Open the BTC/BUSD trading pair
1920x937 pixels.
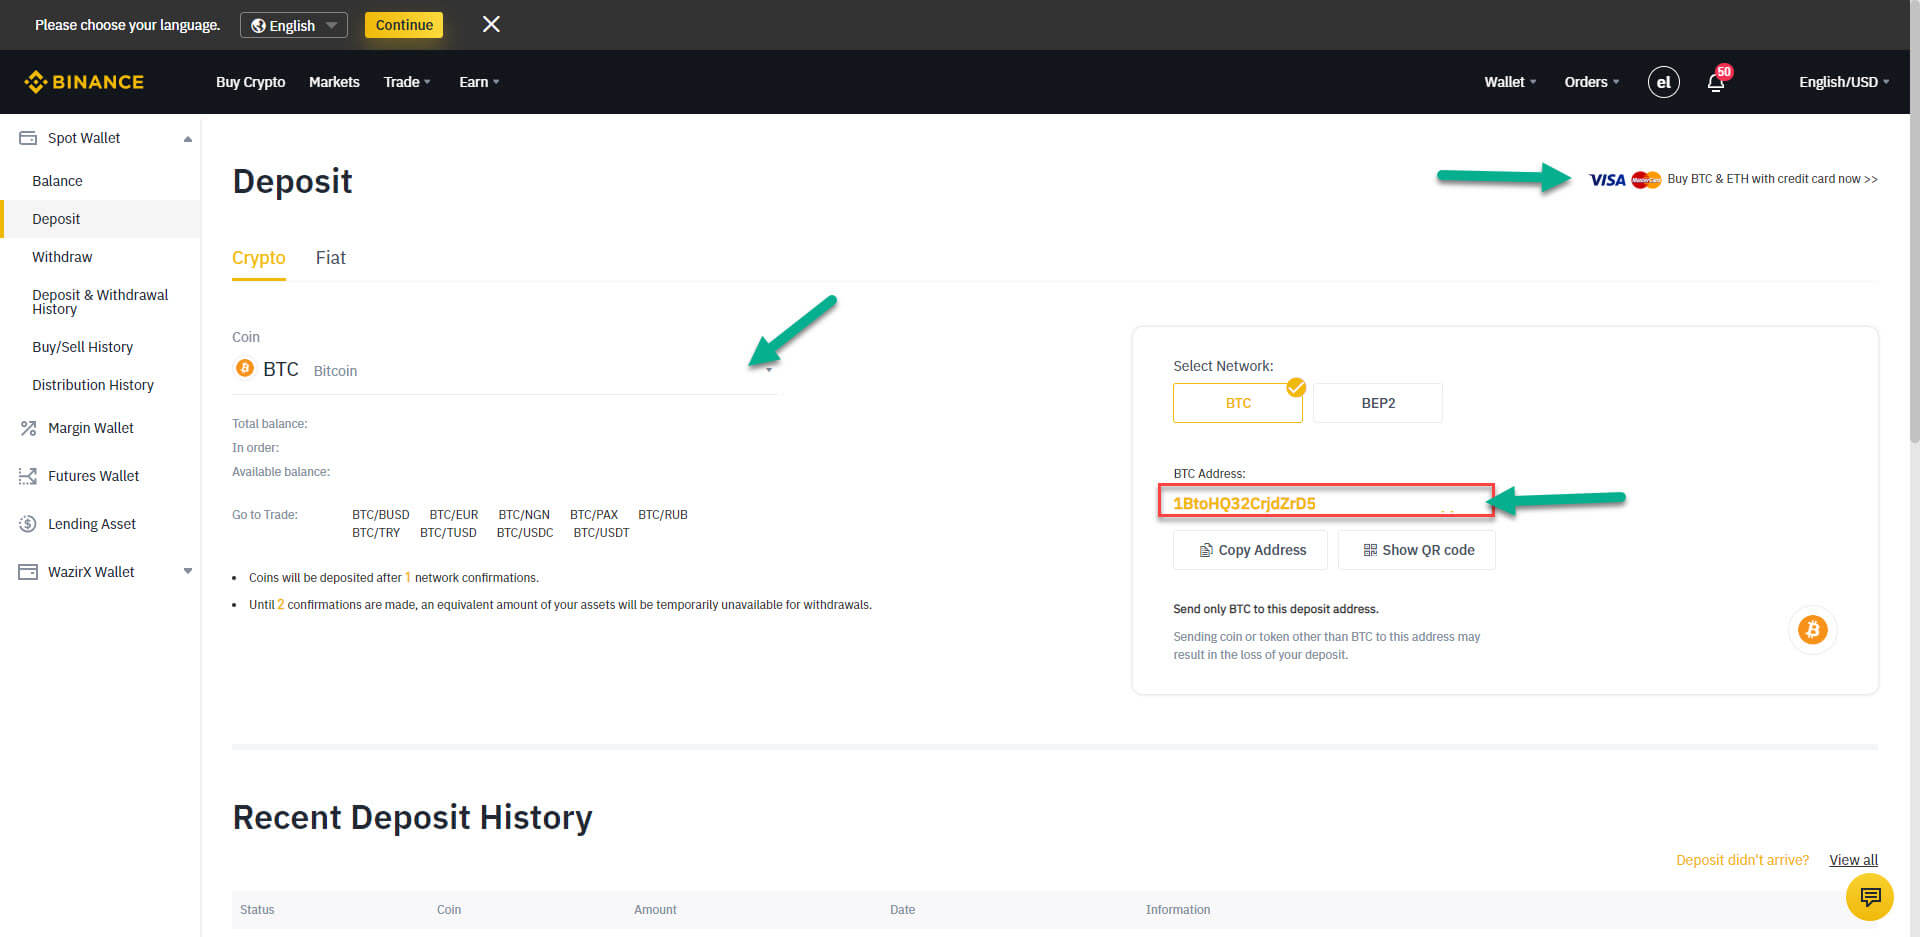[x=380, y=515]
